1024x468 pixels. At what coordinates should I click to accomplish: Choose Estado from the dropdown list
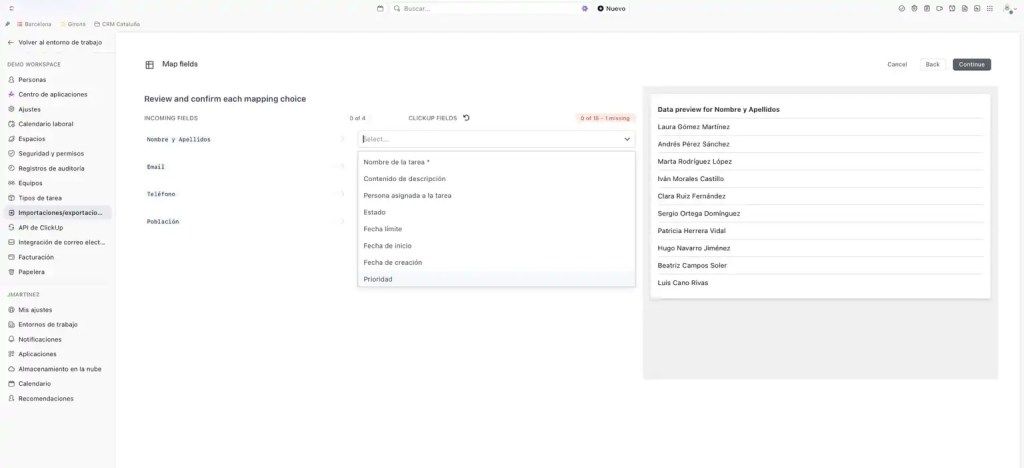(496, 212)
